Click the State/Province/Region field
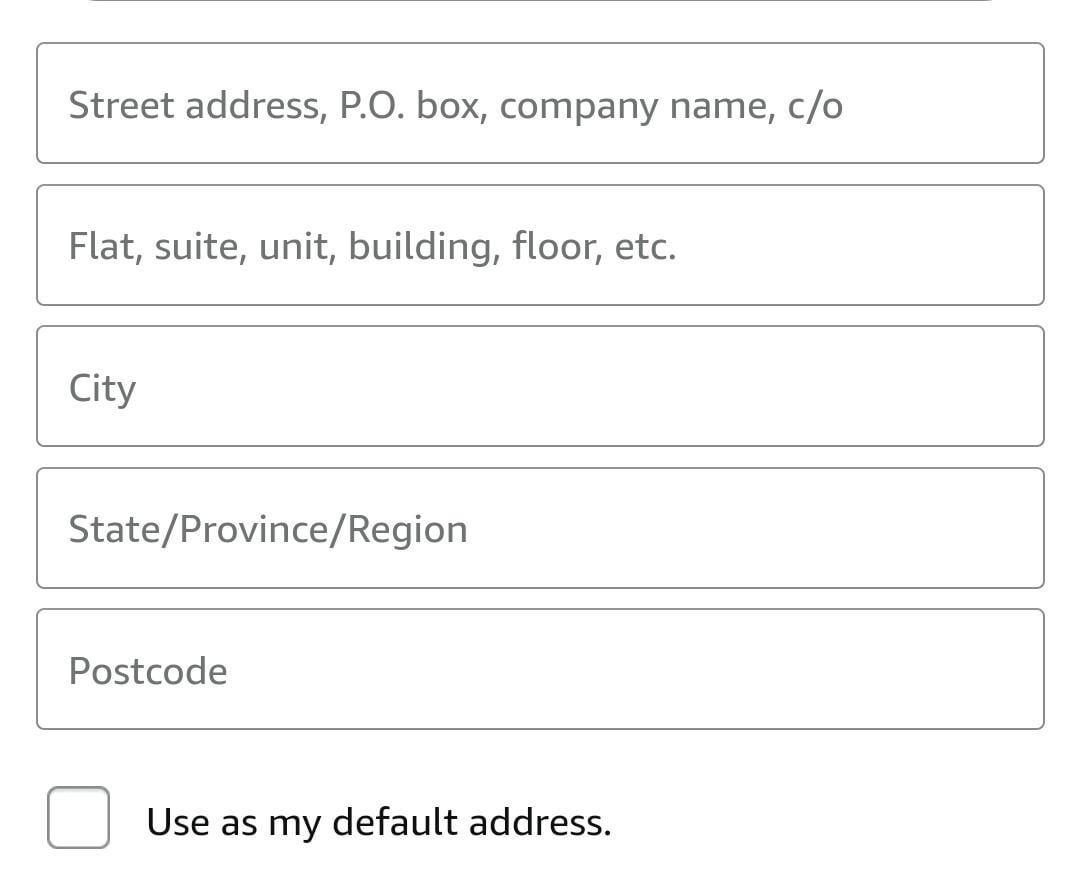 [540, 528]
